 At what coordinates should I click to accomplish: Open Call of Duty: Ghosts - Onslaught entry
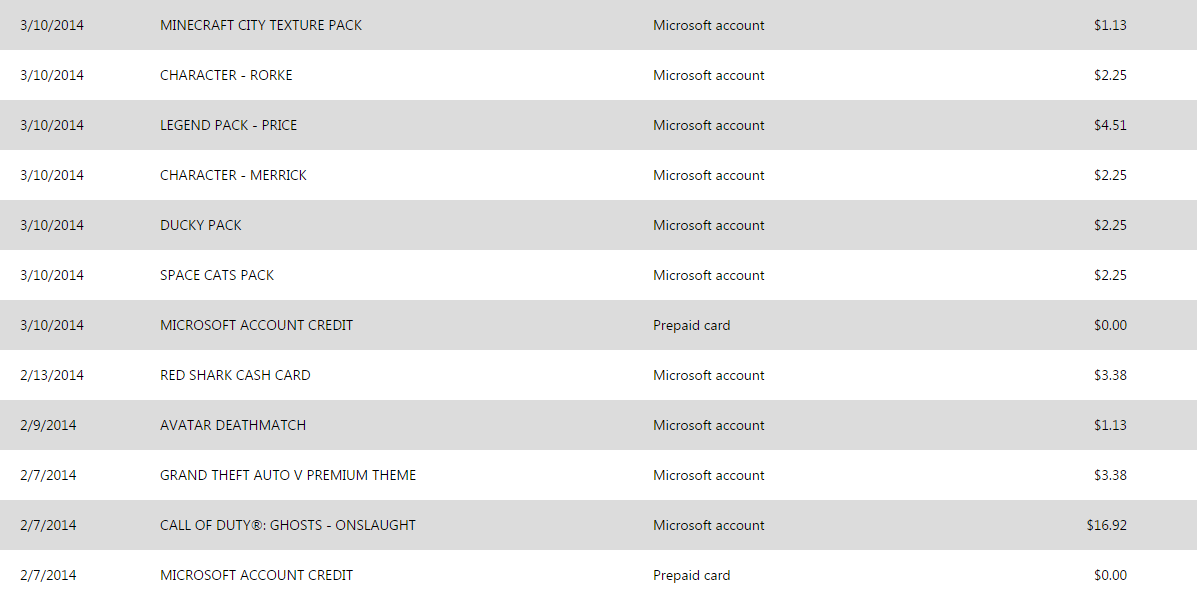pos(288,525)
